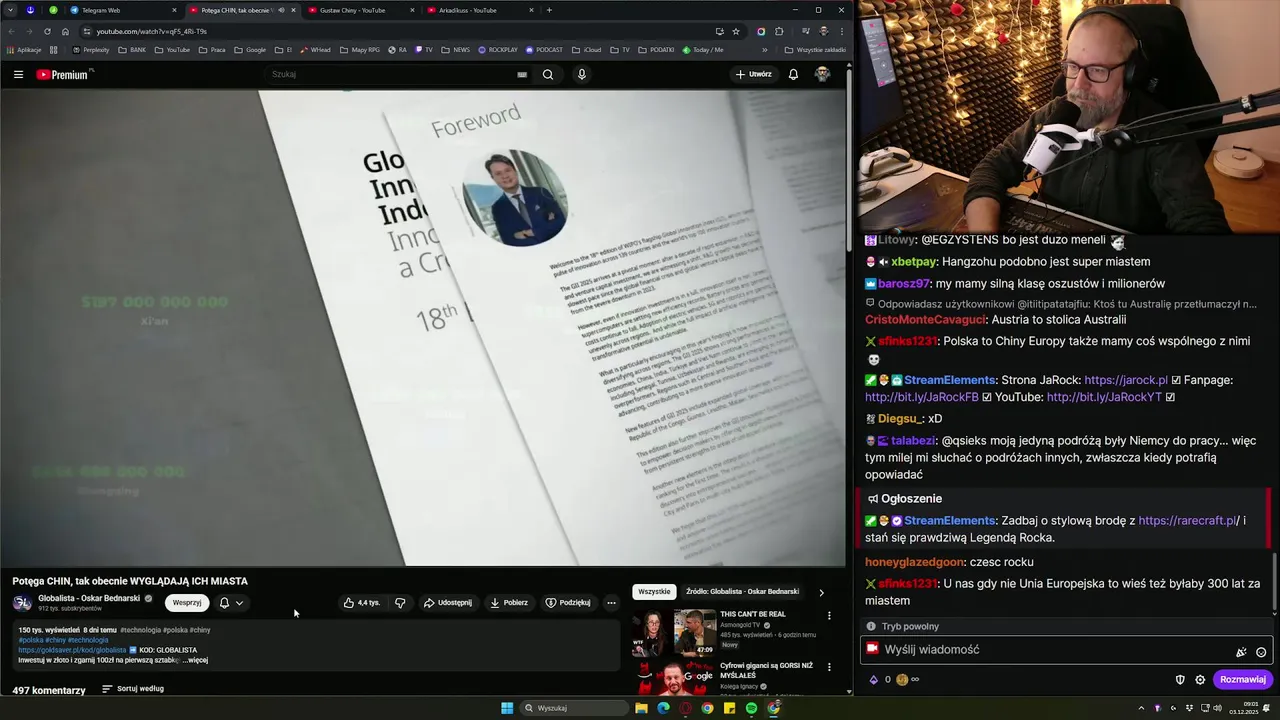
Task: Open moderator shield icon in chat
Action: coord(1180,679)
